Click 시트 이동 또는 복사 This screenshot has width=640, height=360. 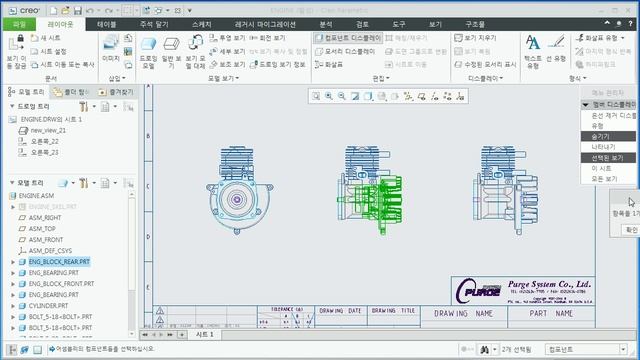click(x=62, y=64)
